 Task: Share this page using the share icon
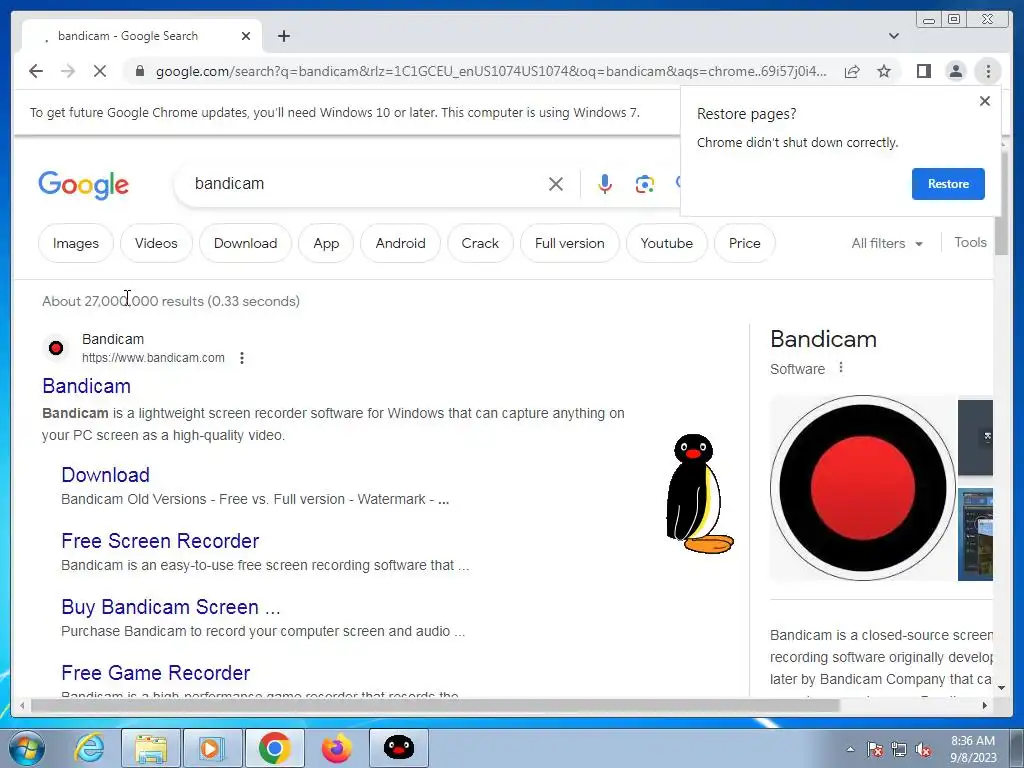(852, 71)
